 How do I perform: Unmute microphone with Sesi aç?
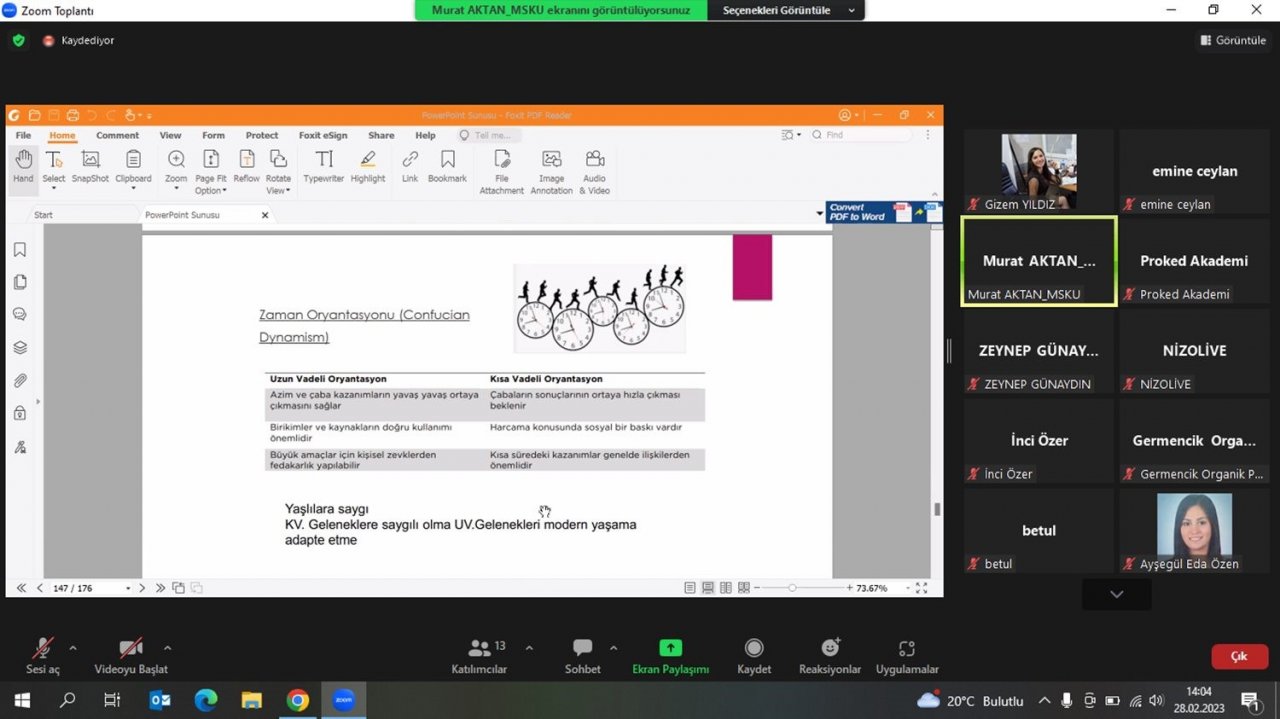point(42,649)
